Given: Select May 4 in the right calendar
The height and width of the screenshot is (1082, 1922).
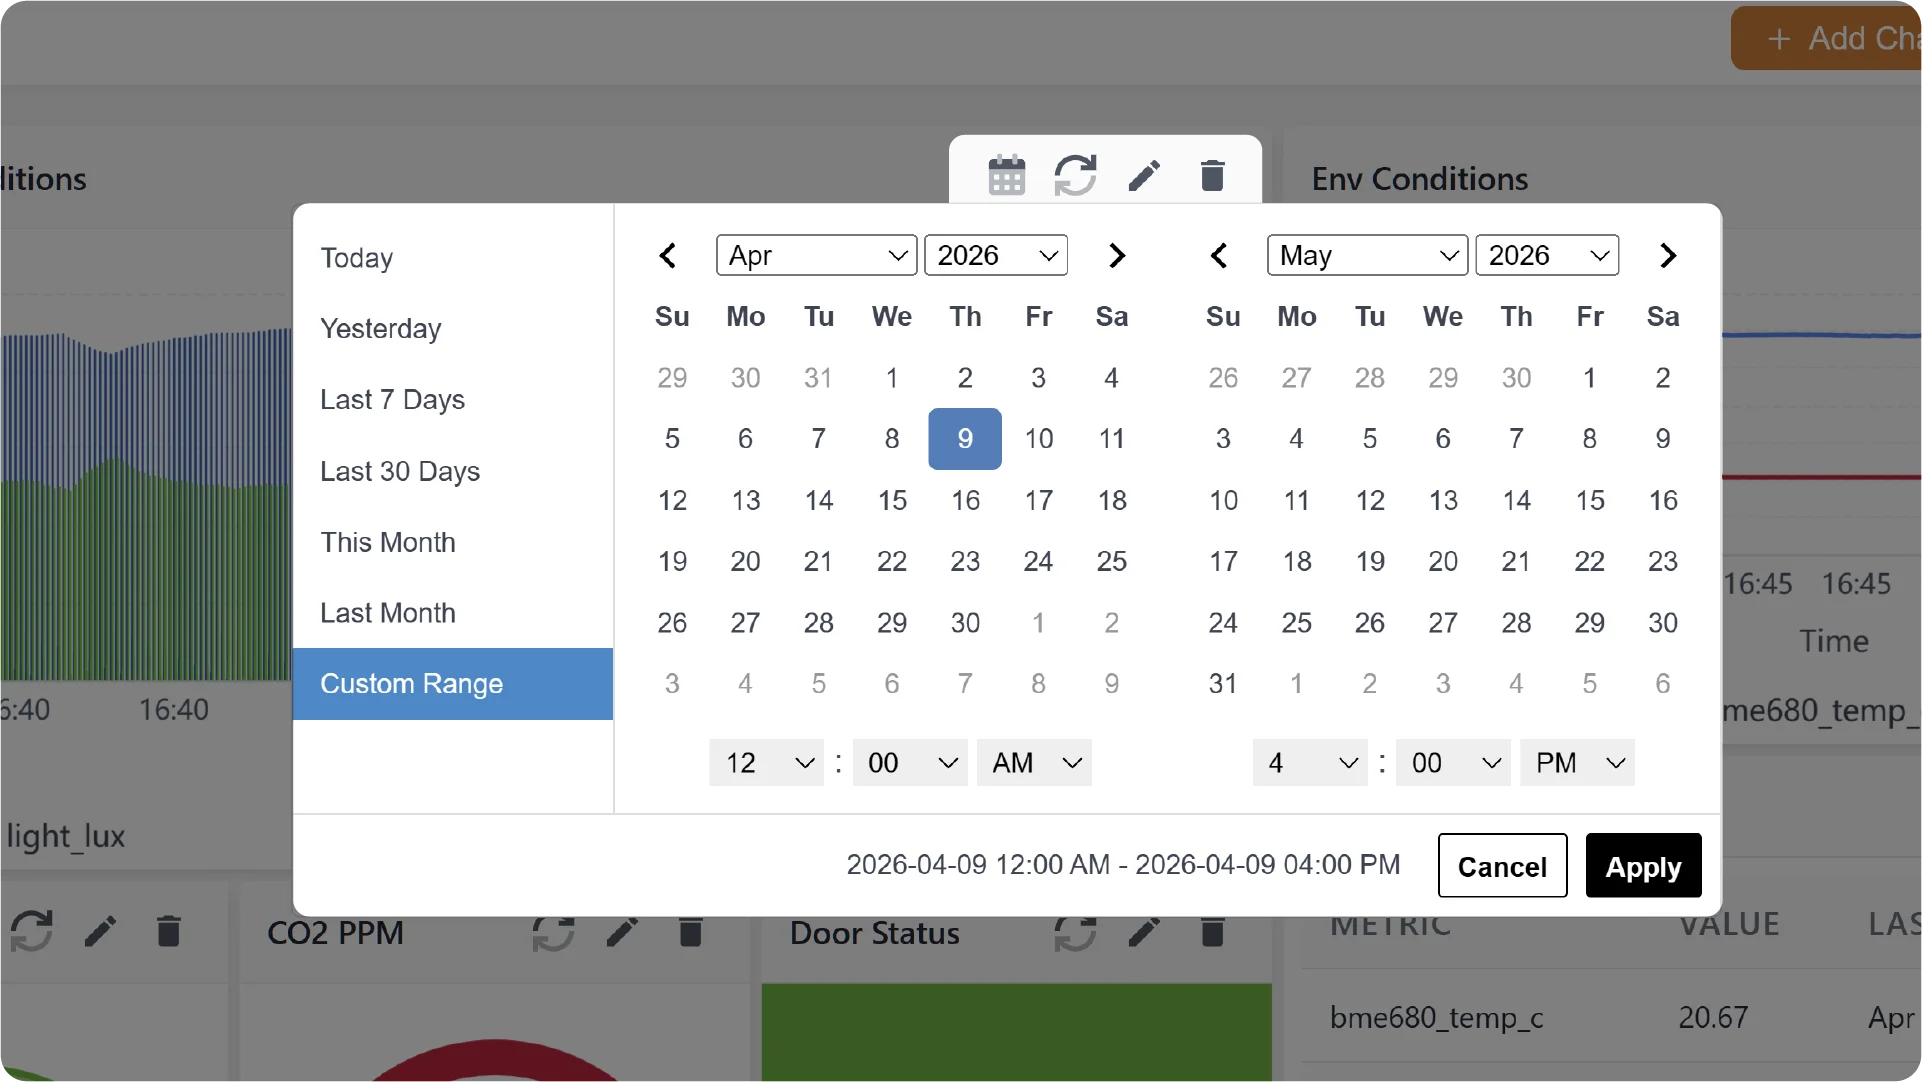Looking at the screenshot, I should tap(1296, 439).
